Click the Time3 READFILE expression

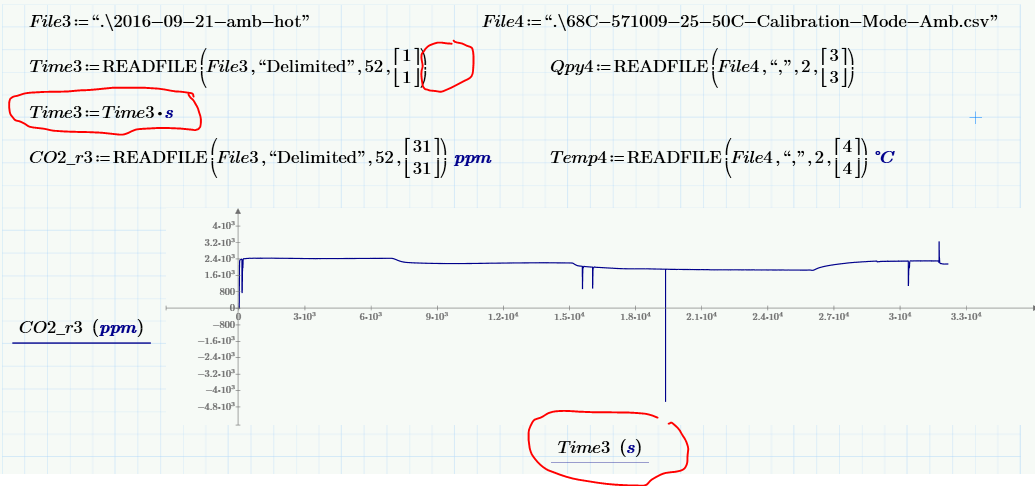point(228,67)
